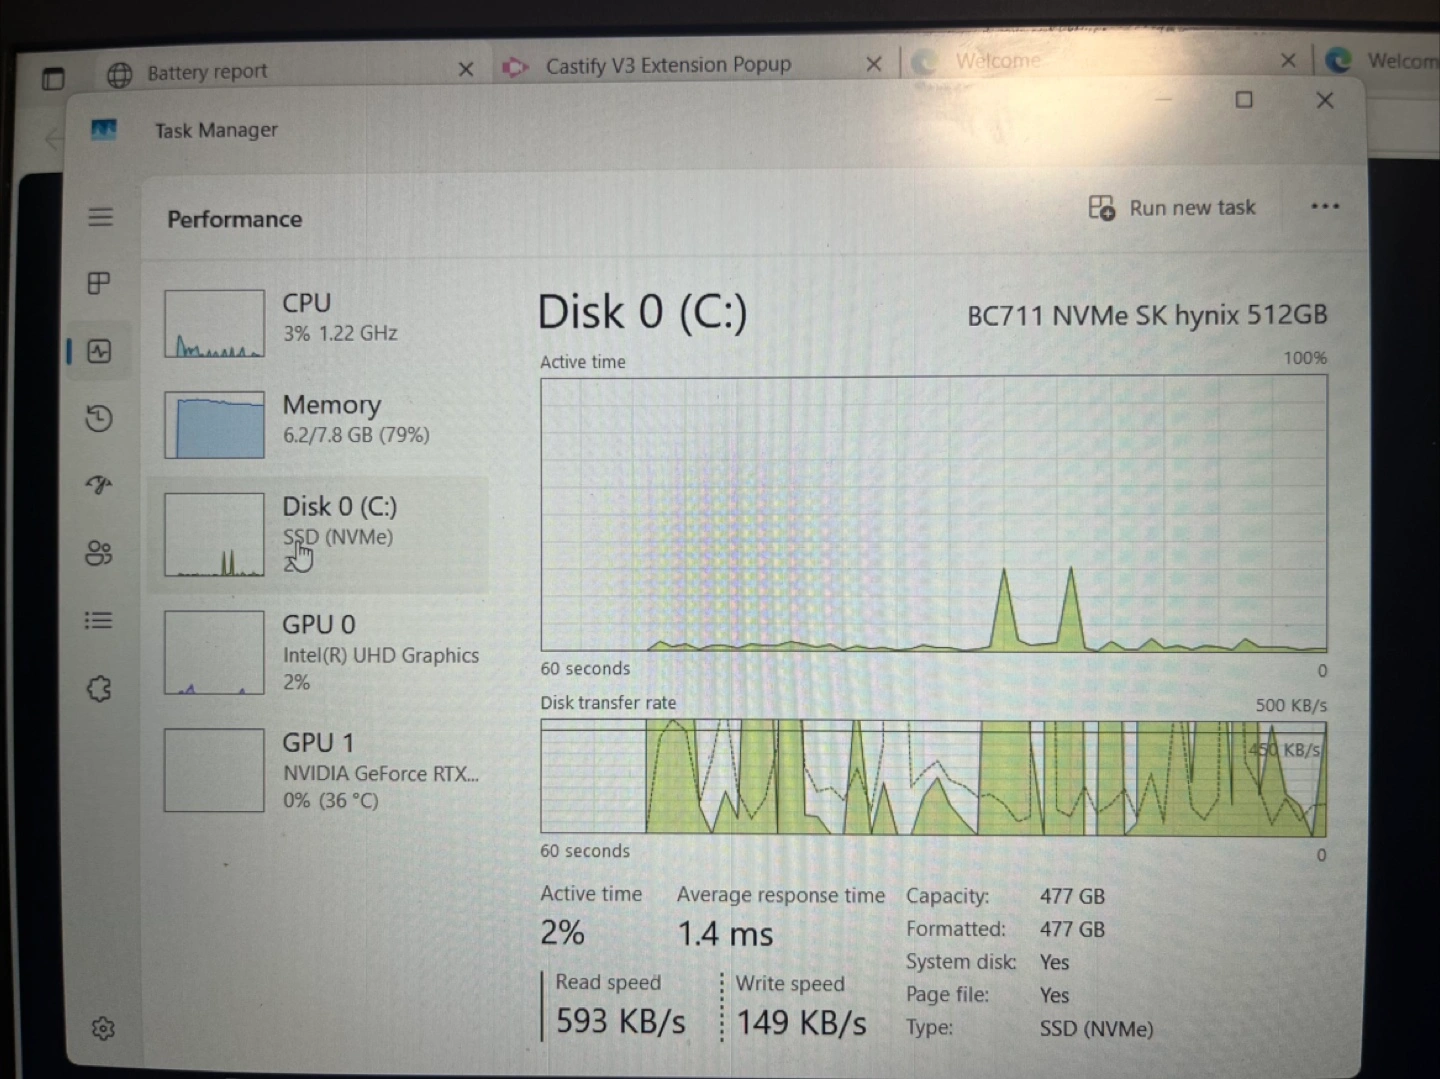
Task: Select the GPU 1 NVIDIA GeForce entry
Action: click(x=318, y=770)
